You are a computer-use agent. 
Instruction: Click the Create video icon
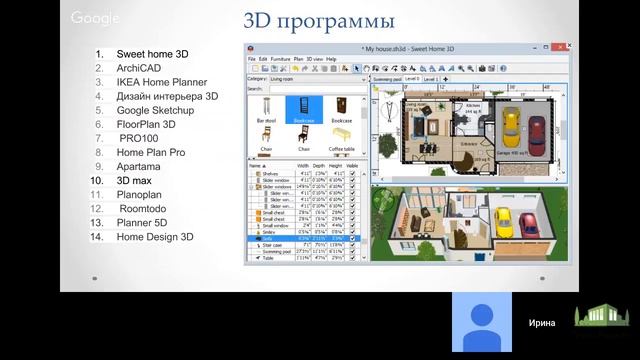(x=491, y=69)
